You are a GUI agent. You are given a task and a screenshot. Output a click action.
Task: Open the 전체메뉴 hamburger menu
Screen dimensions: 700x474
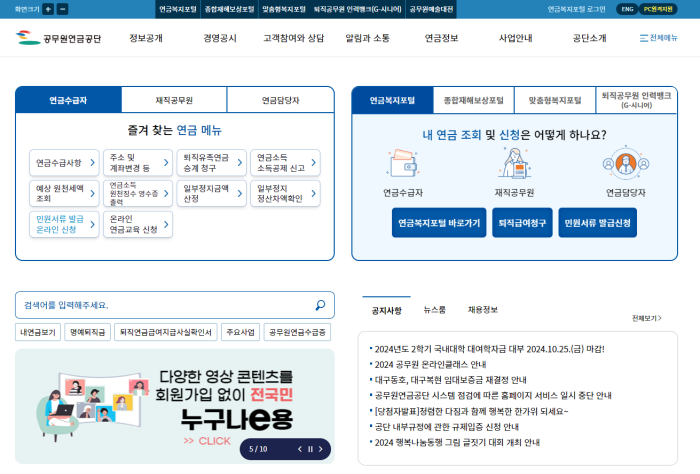tap(658, 38)
